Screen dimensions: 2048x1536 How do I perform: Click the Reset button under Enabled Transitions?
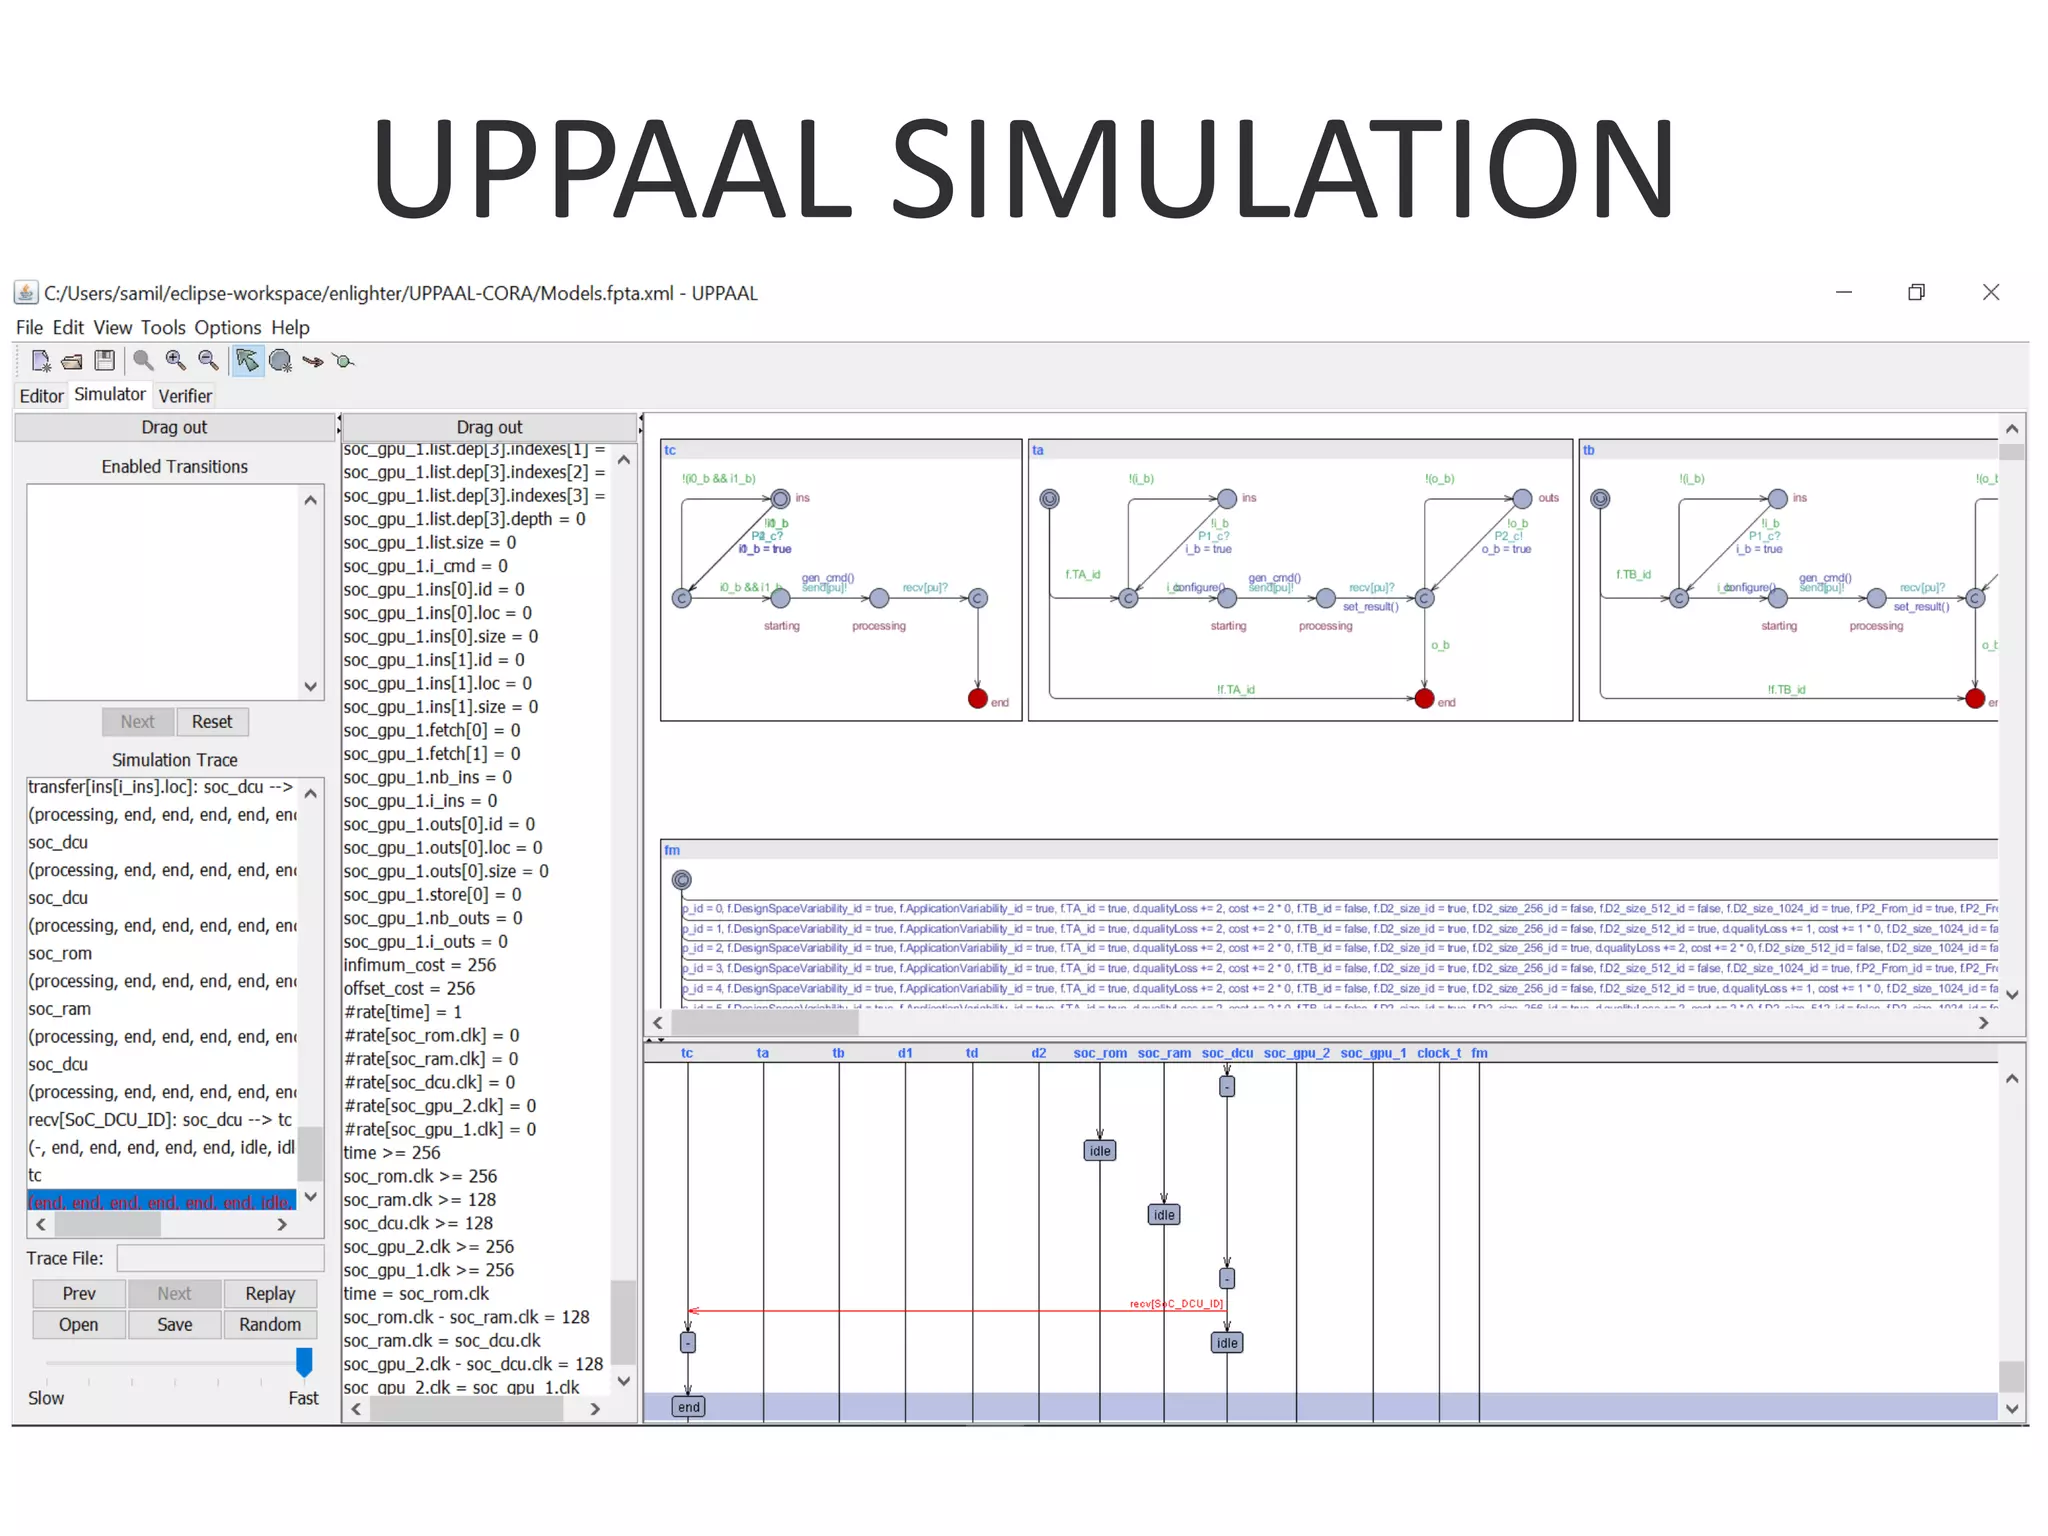(x=212, y=721)
